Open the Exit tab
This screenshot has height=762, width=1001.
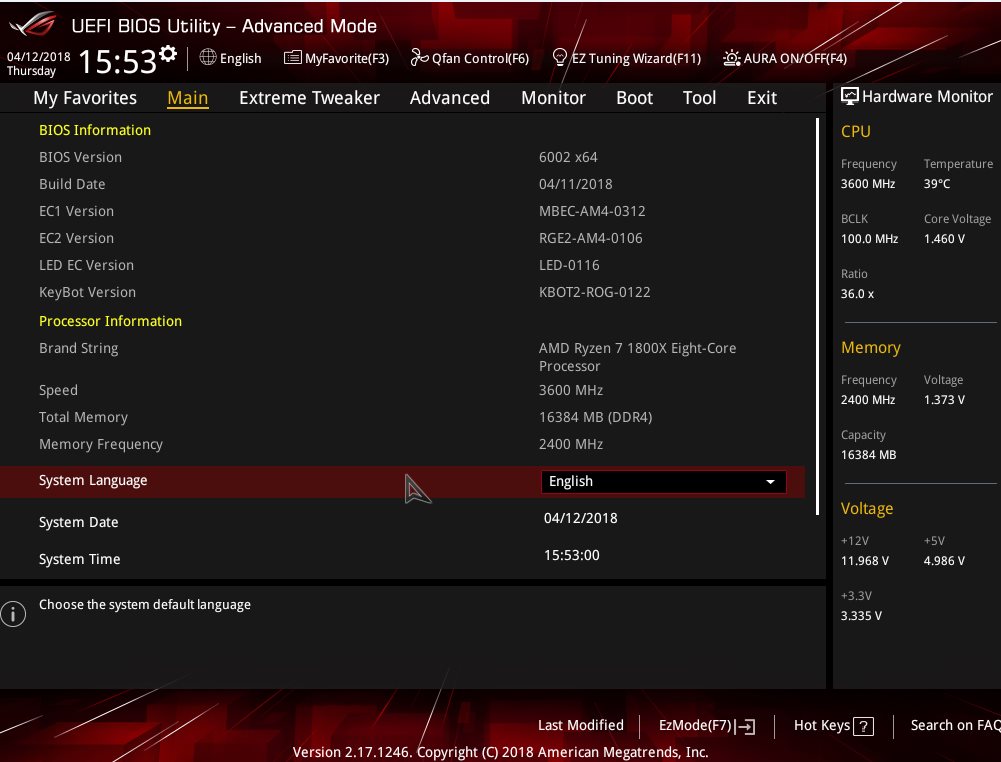pos(762,98)
